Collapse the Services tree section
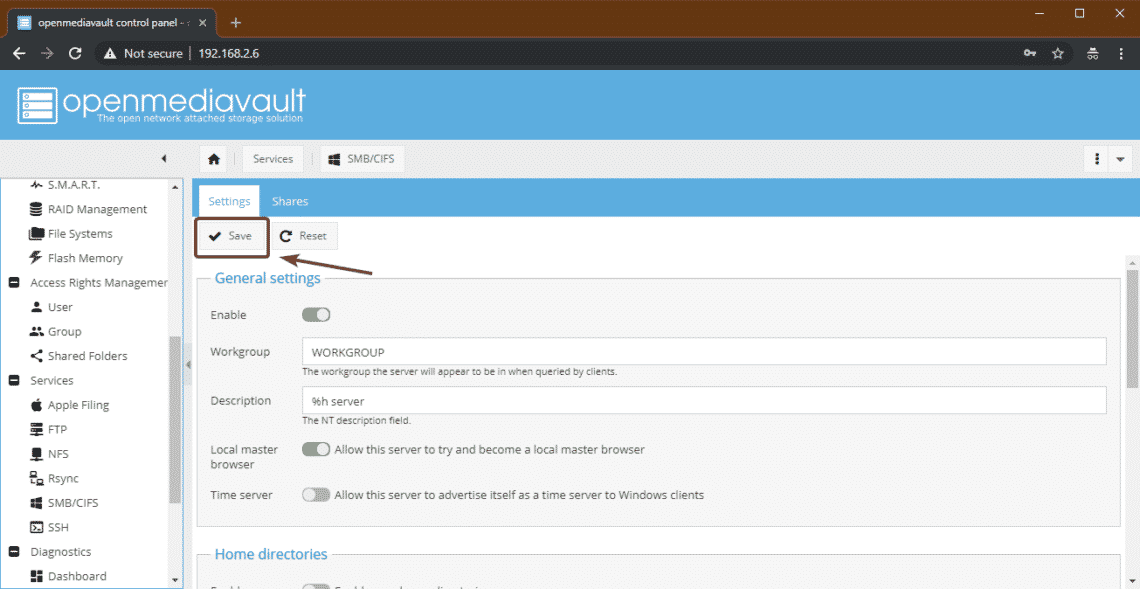 (x=14, y=380)
